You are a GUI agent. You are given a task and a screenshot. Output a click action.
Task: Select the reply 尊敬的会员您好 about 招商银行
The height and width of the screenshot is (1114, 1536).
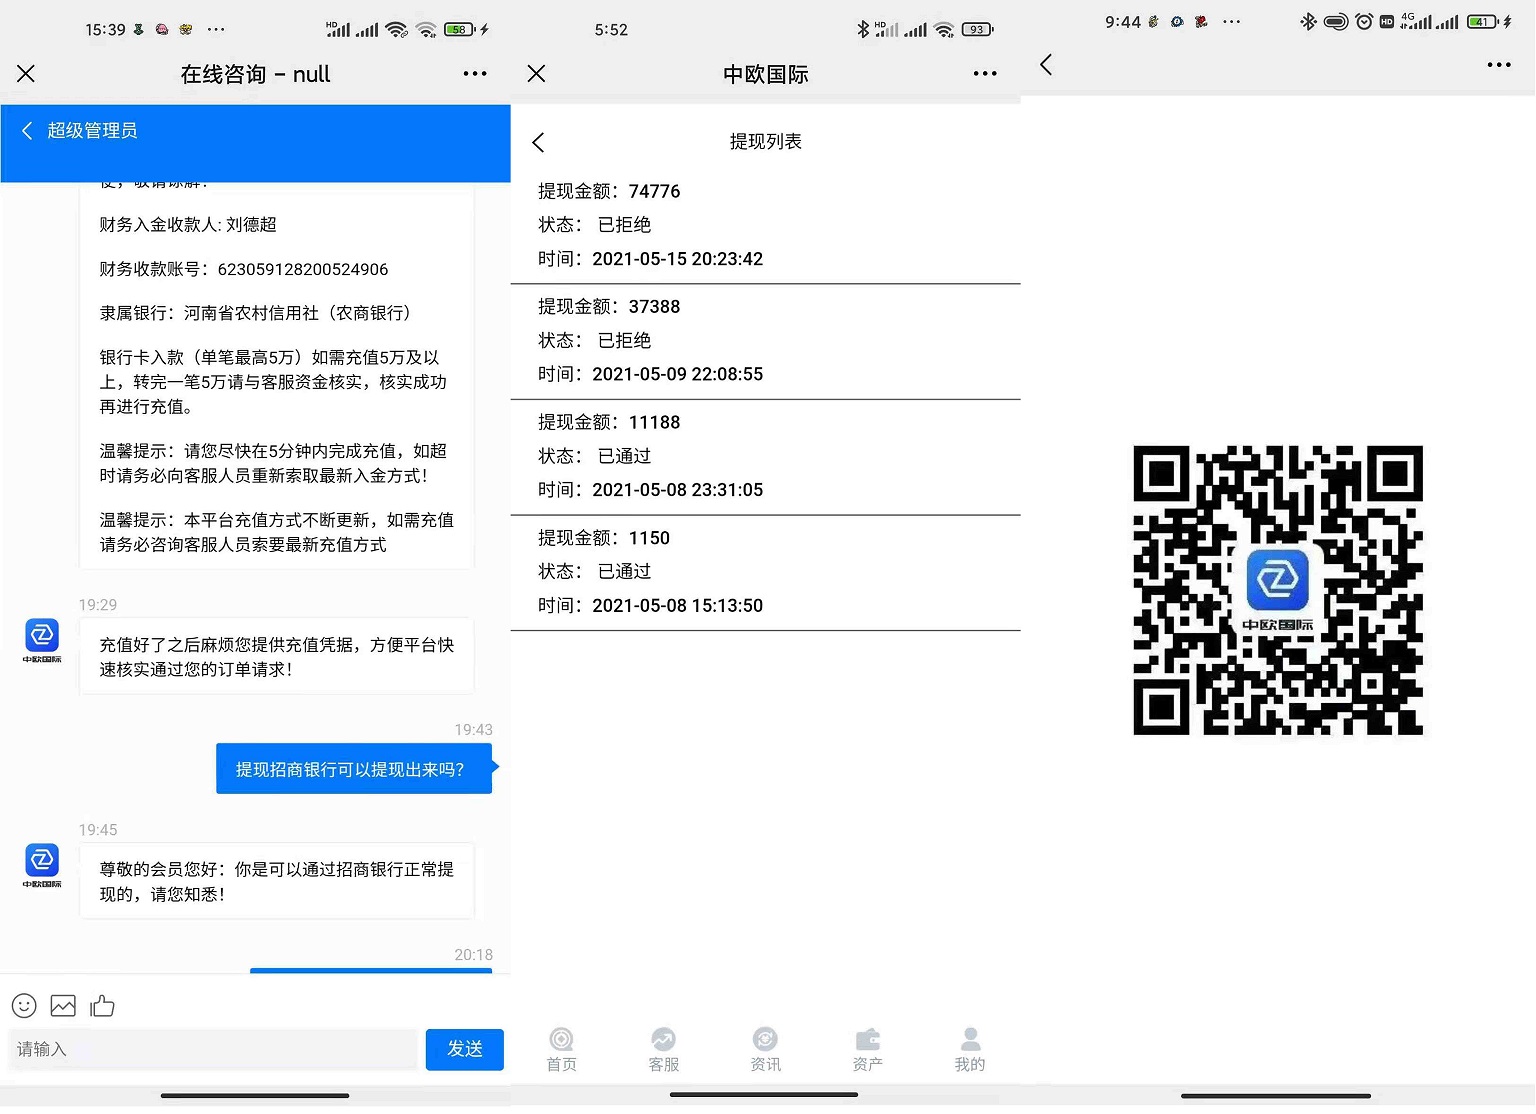(276, 882)
